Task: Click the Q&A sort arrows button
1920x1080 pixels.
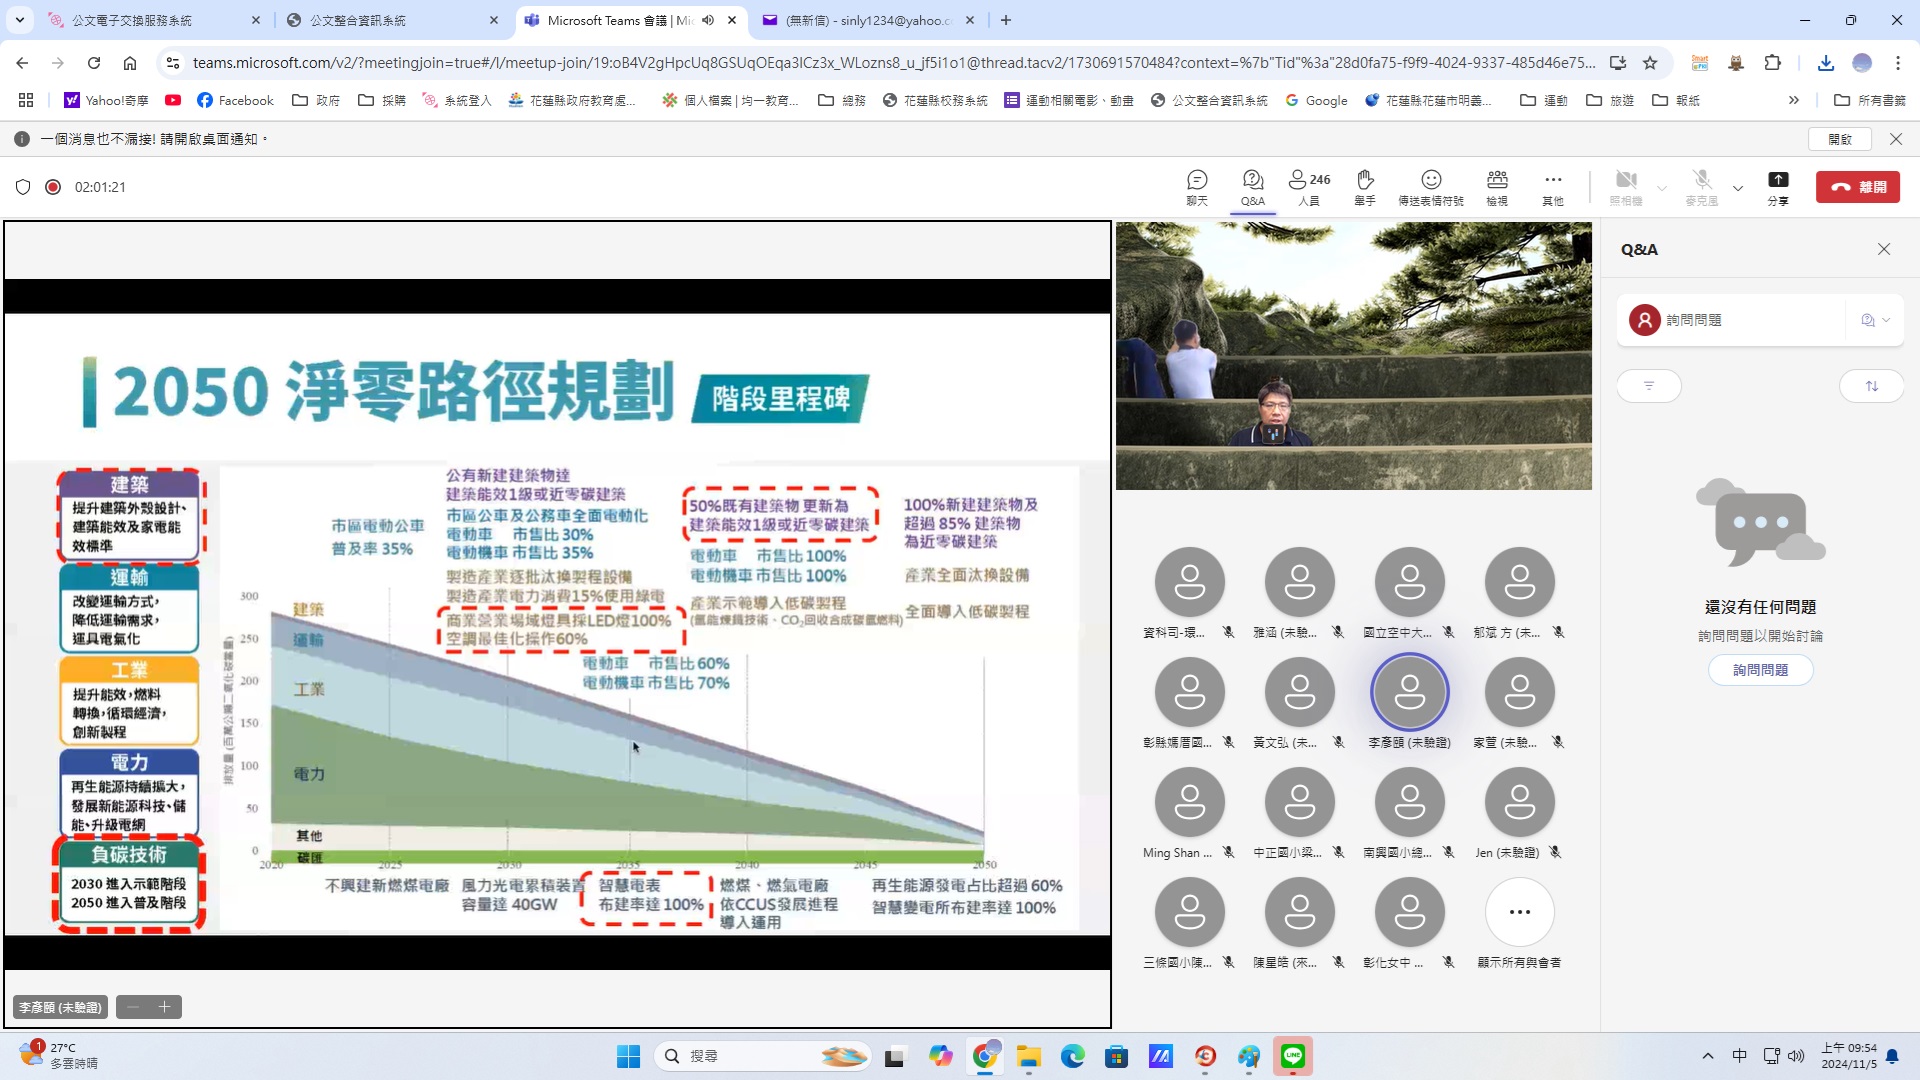Action: click(x=1871, y=386)
